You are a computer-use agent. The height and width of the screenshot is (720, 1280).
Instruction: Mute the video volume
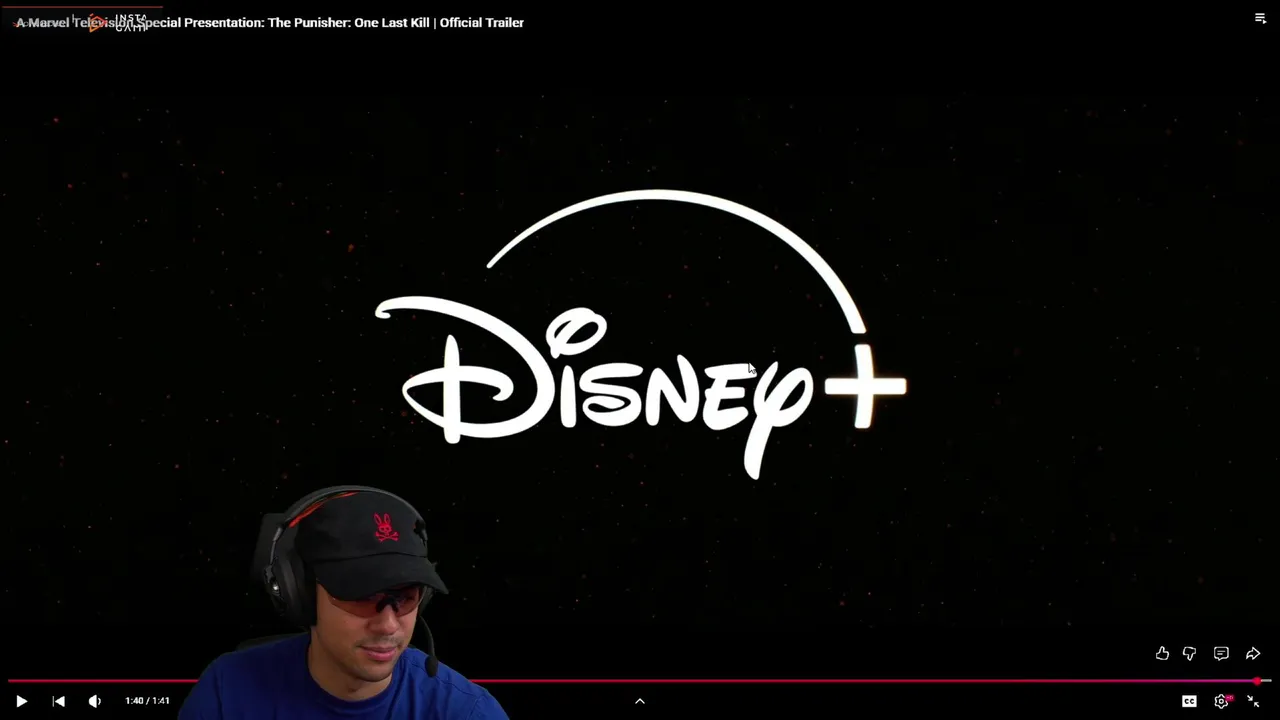tap(94, 701)
